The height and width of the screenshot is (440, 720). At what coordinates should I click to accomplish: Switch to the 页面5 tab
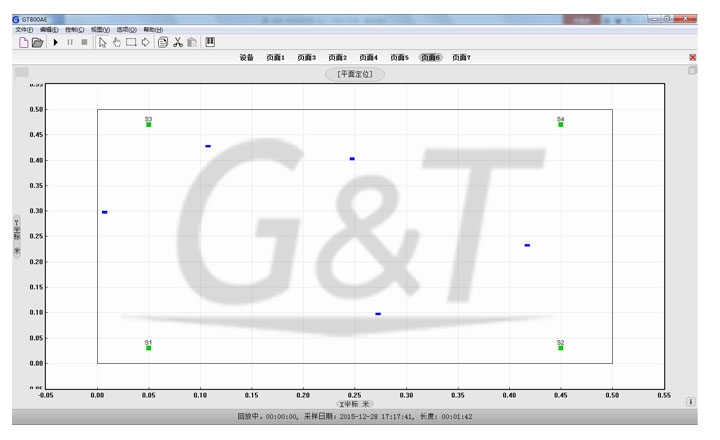(399, 57)
